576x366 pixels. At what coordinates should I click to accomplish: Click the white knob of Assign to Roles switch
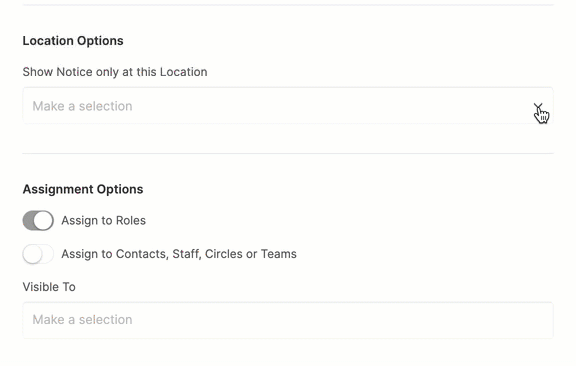coord(44,220)
